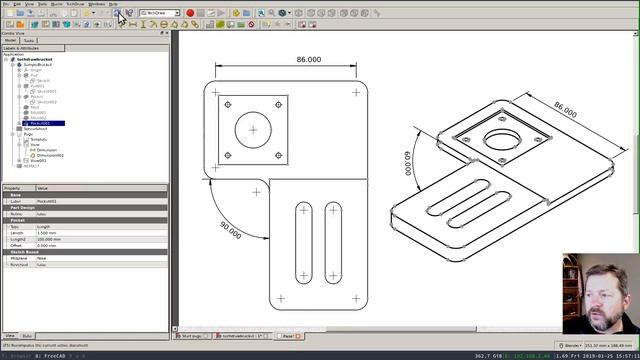Open Blender navigation style menu in status bar
640x360 pixels.
coord(570,346)
